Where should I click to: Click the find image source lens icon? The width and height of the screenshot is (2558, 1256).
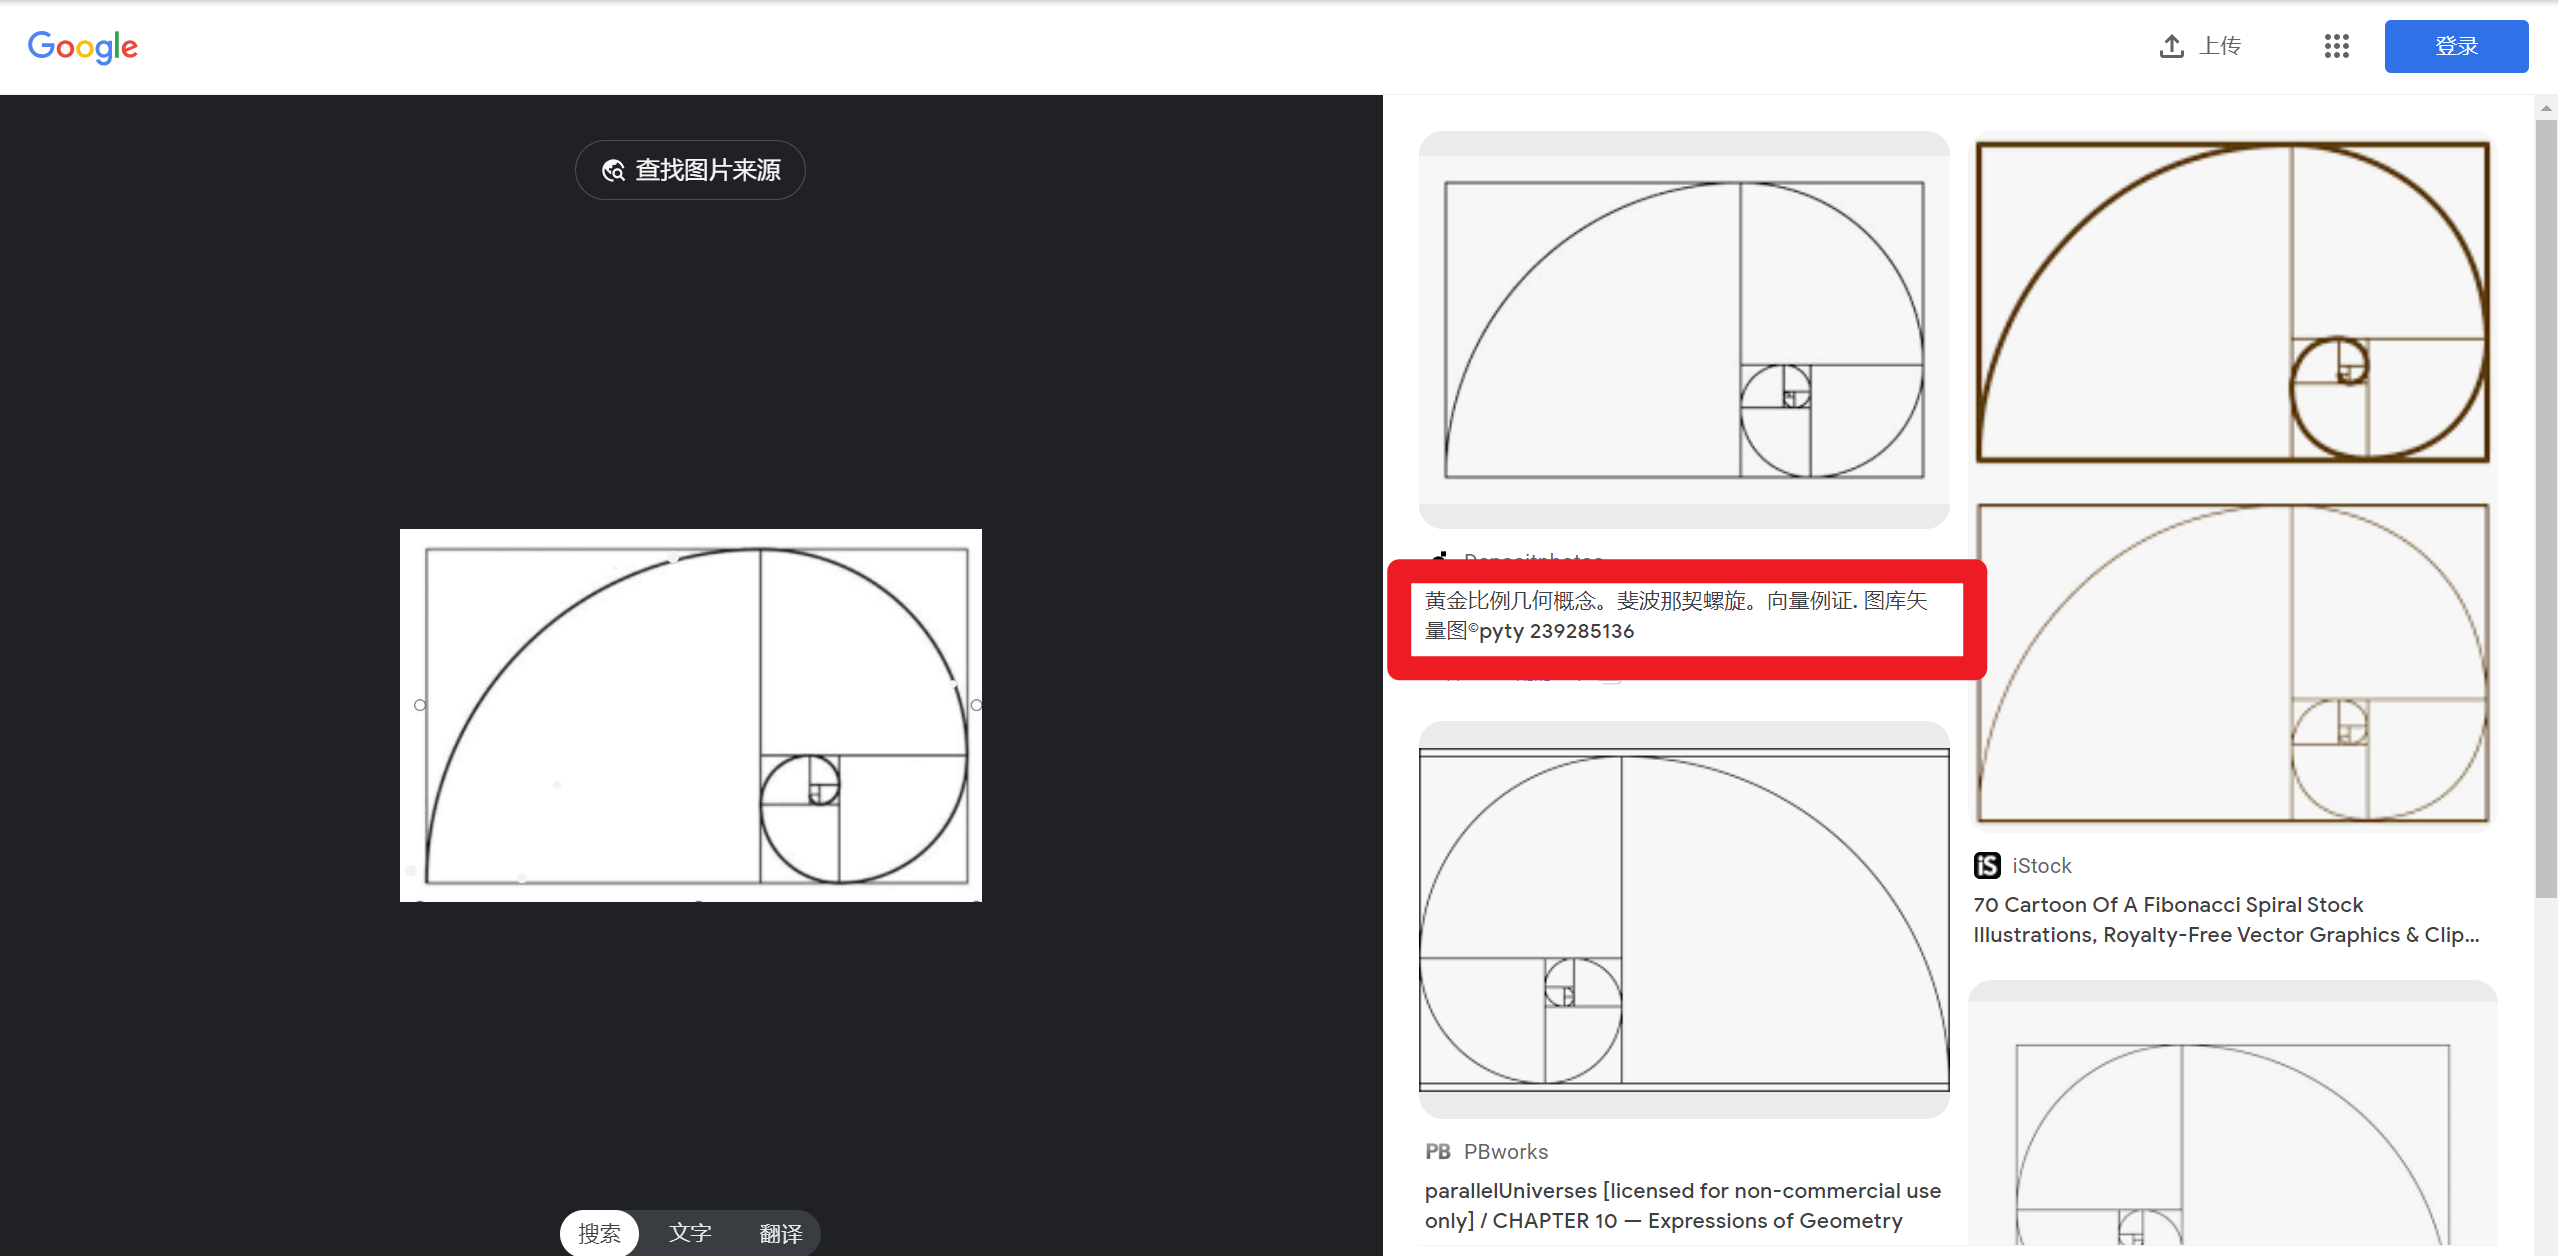click(x=613, y=171)
